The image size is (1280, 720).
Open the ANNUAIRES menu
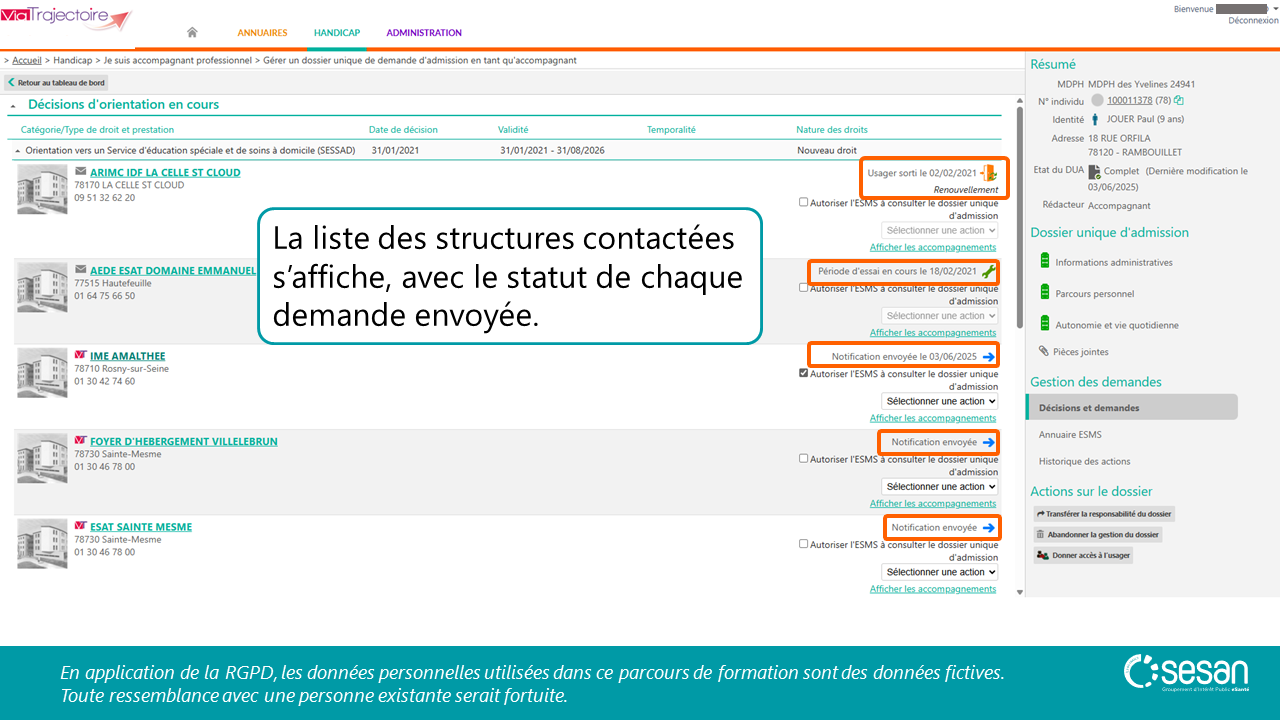point(262,33)
